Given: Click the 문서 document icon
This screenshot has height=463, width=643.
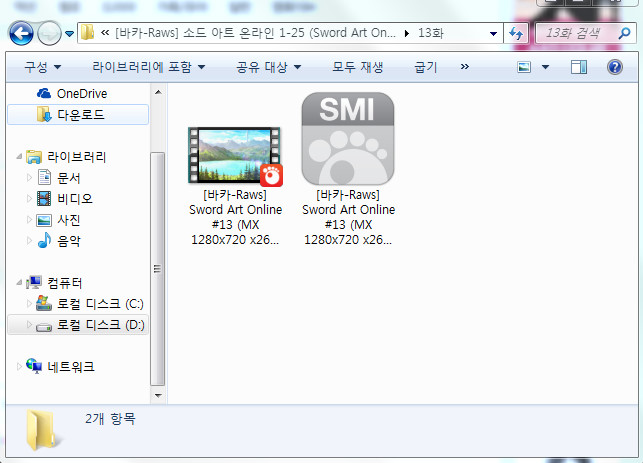Looking at the screenshot, I should click(x=44, y=178).
